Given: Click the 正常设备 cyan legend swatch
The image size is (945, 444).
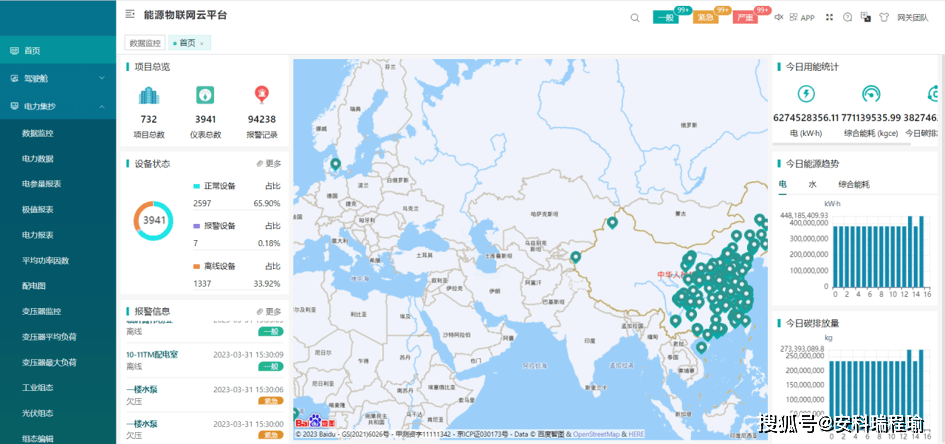Looking at the screenshot, I should (196, 186).
